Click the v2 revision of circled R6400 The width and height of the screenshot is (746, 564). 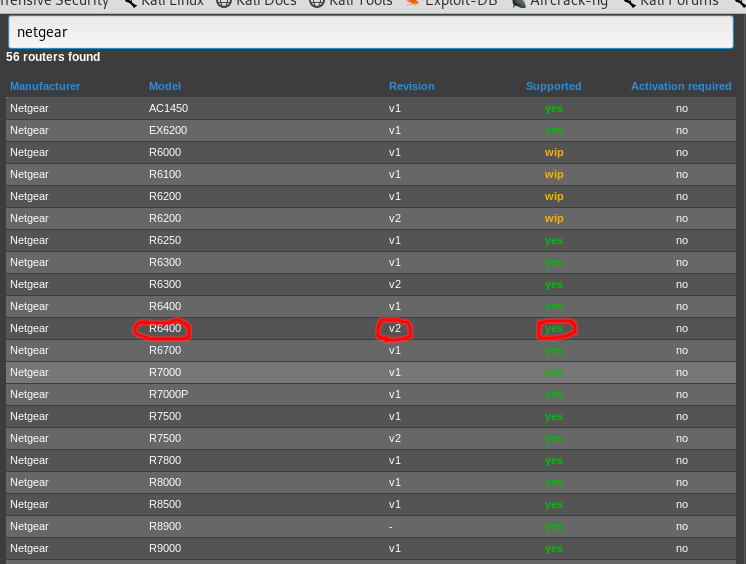coord(395,328)
